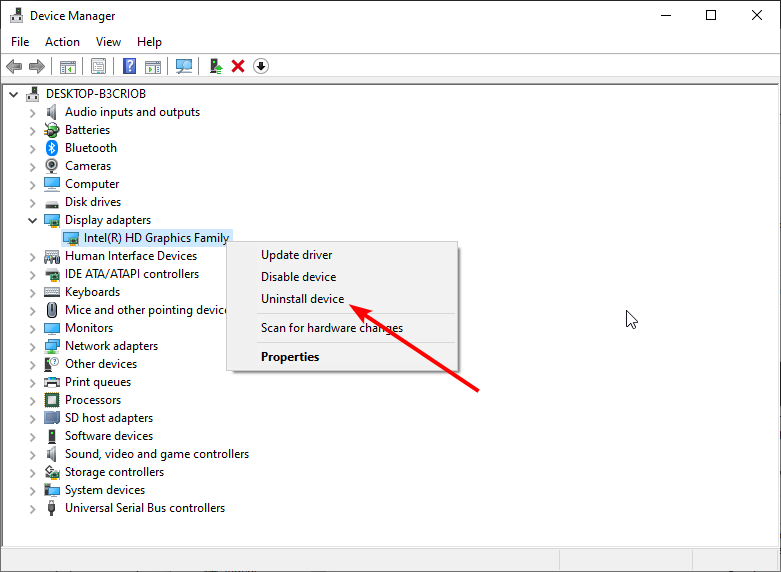781x572 pixels.
Task: Click the Back arrow toolbar icon
Action: point(14,66)
